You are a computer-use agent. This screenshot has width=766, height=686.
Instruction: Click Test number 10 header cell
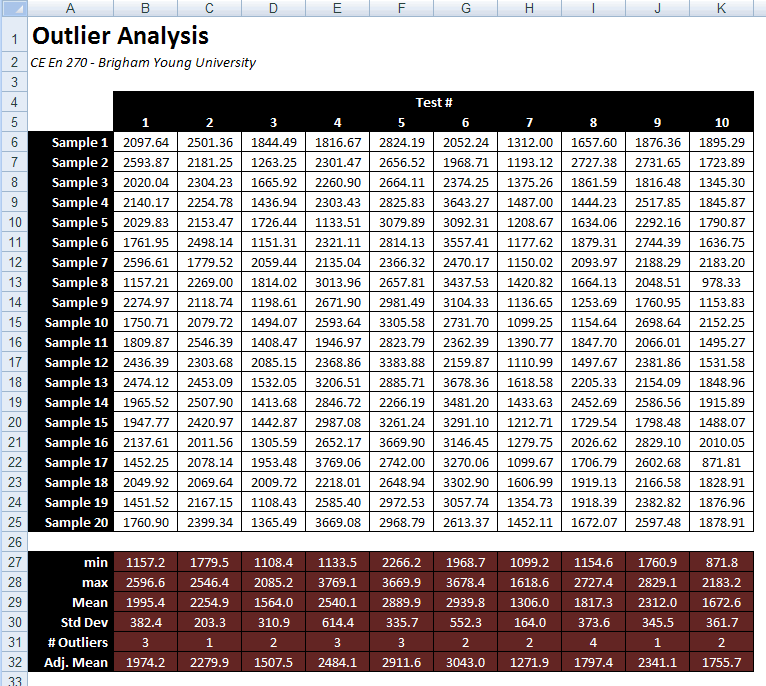click(x=722, y=122)
